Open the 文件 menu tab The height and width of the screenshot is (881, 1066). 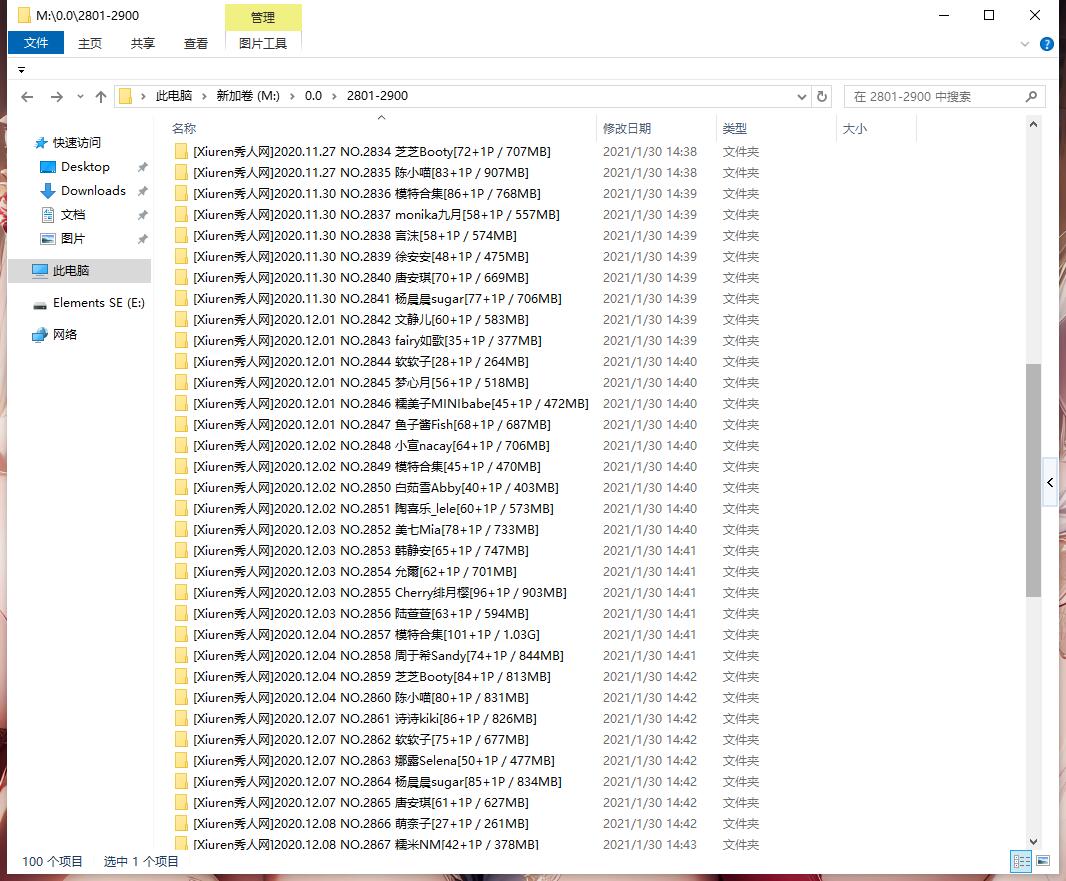click(36, 43)
